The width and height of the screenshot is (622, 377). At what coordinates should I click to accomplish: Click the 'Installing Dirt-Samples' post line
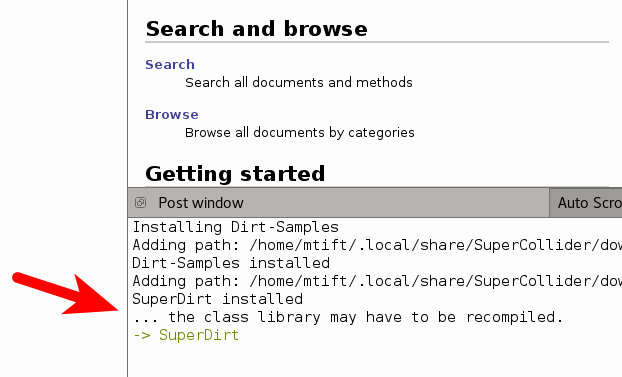click(235, 227)
